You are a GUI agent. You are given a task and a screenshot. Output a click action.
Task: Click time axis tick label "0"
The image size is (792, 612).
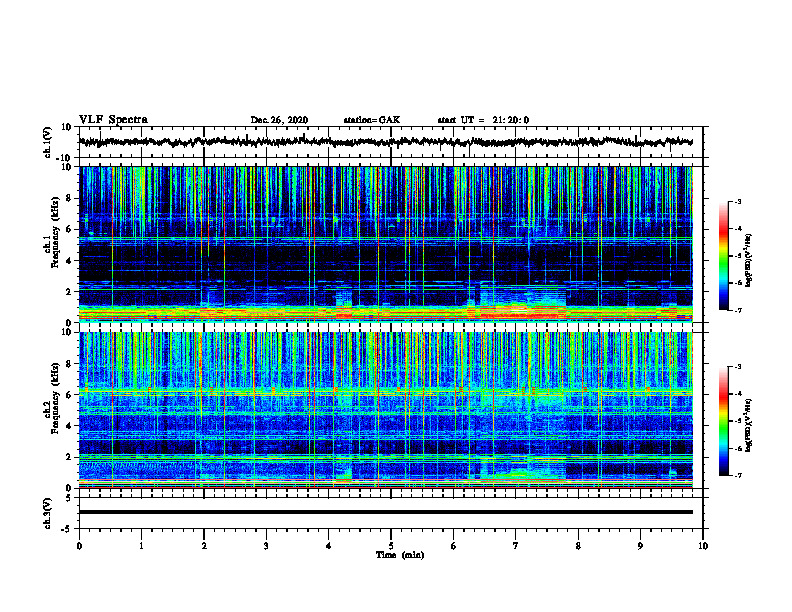coord(79,546)
